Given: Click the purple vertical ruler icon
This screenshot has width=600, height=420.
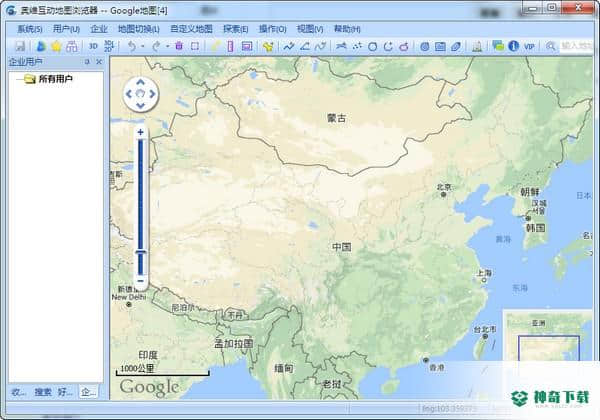Looking at the screenshot, I should [230, 47].
